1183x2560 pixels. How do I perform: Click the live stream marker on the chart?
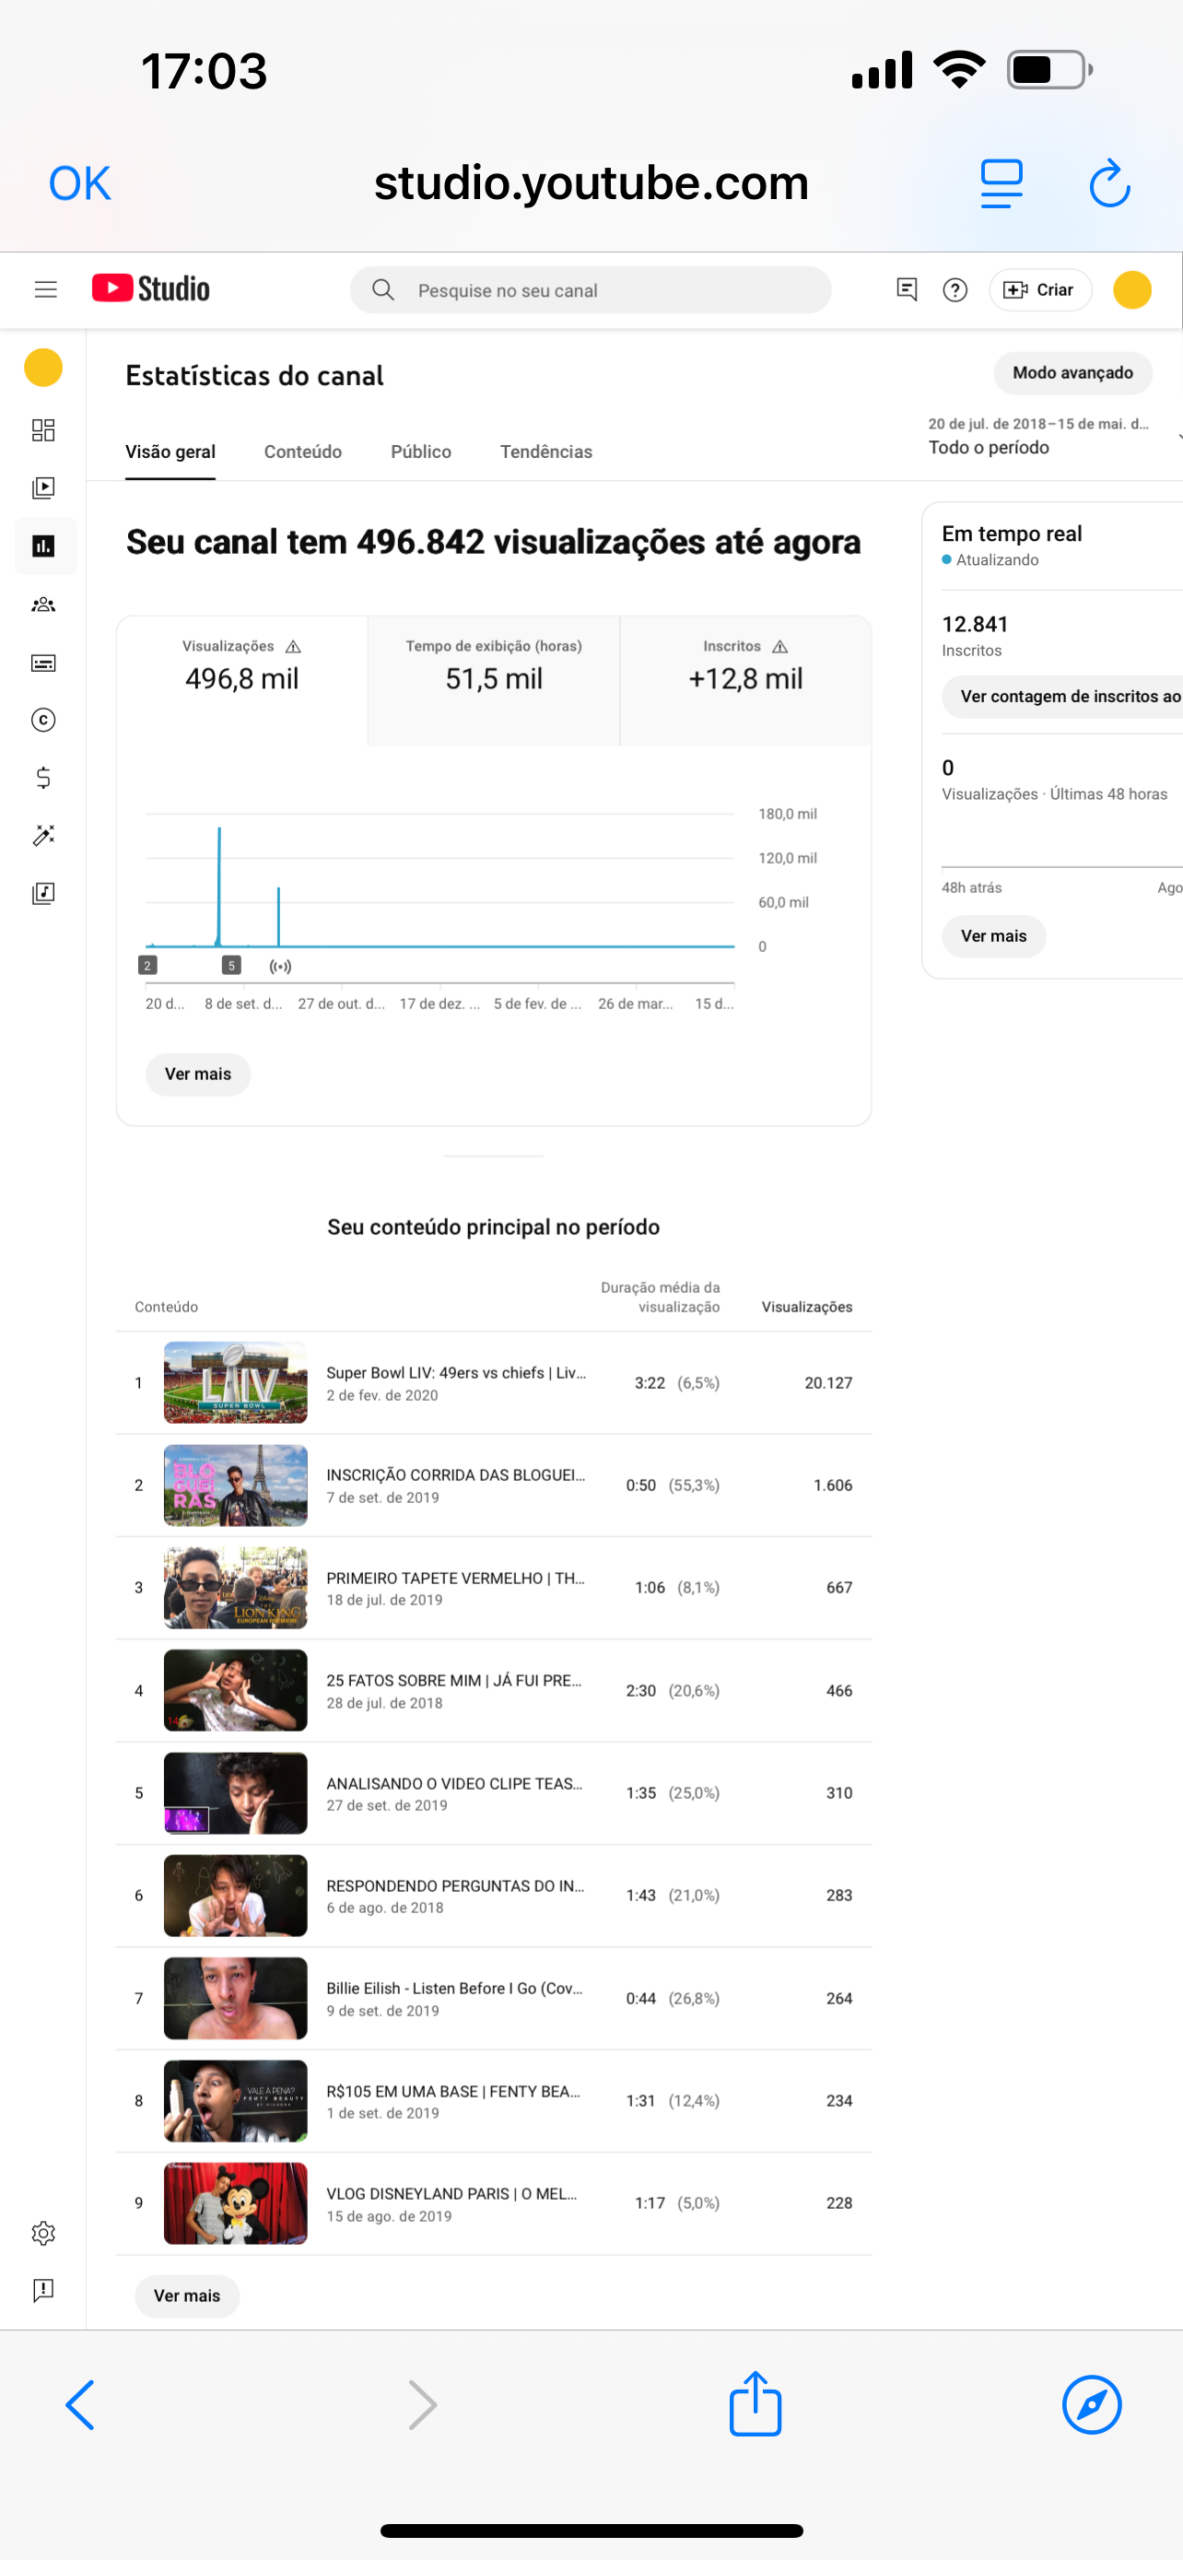(x=280, y=966)
